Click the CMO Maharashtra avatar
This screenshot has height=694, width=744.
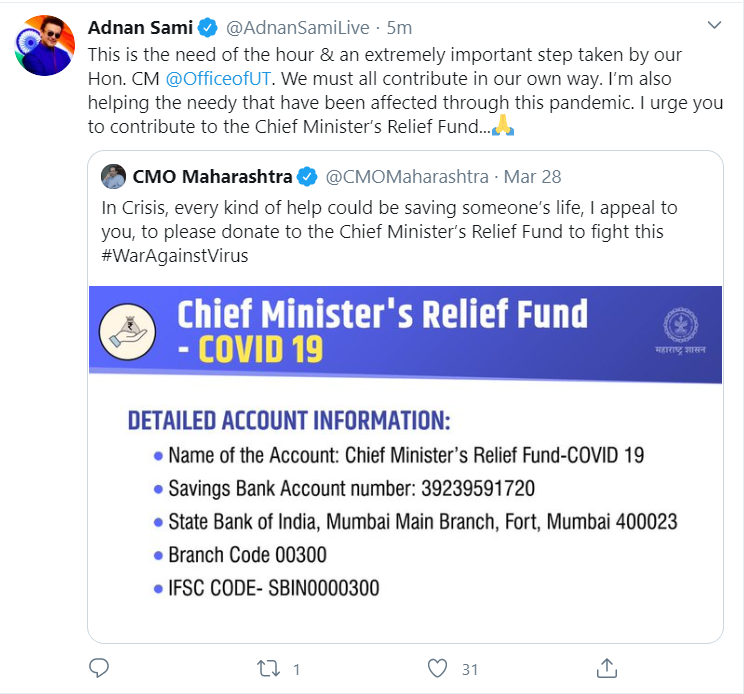click(x=113, y=177)
